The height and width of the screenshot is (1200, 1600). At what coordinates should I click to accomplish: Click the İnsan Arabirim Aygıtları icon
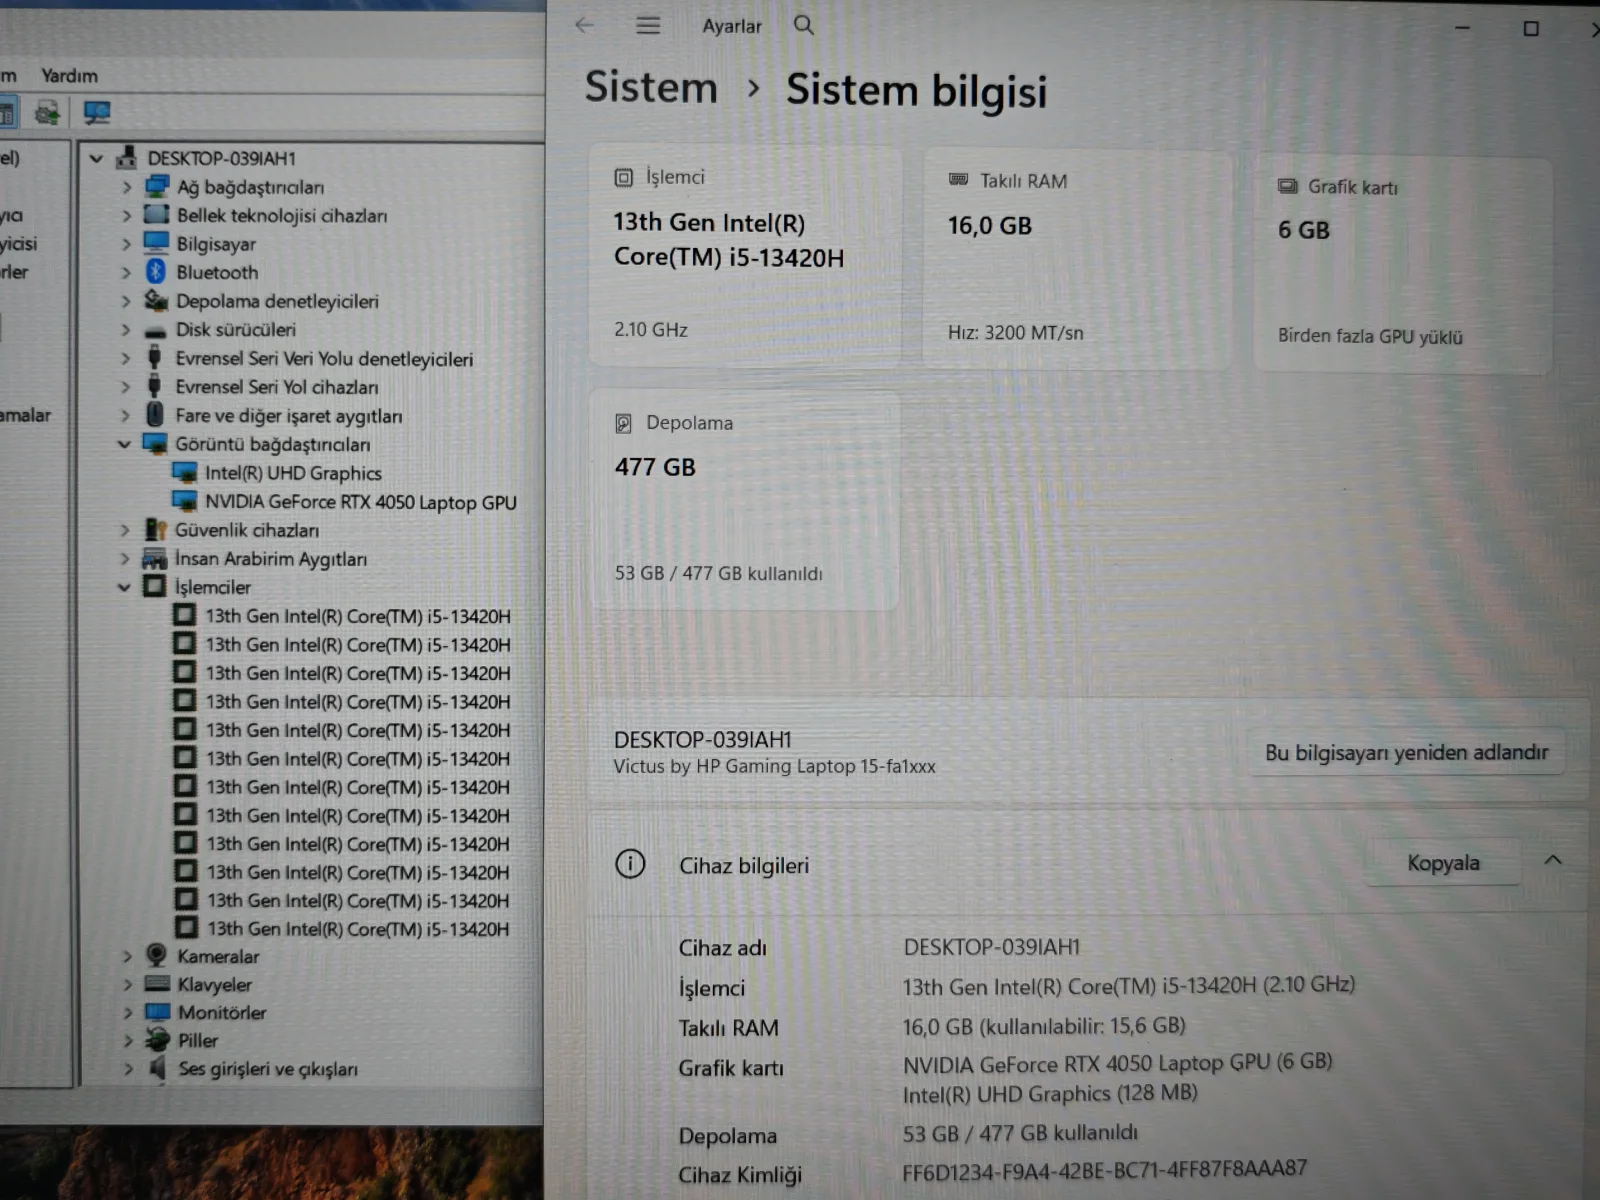[x=155, y=559]
